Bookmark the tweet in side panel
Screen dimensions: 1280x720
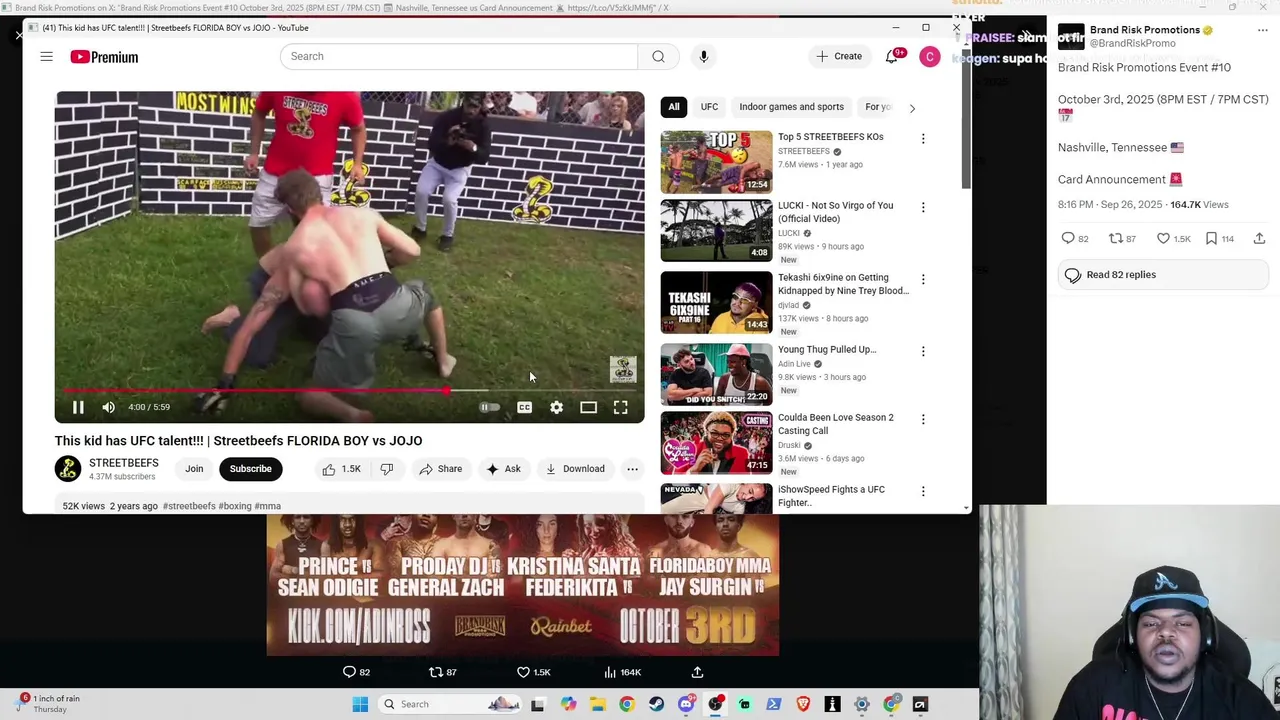tap(1220, 238)
